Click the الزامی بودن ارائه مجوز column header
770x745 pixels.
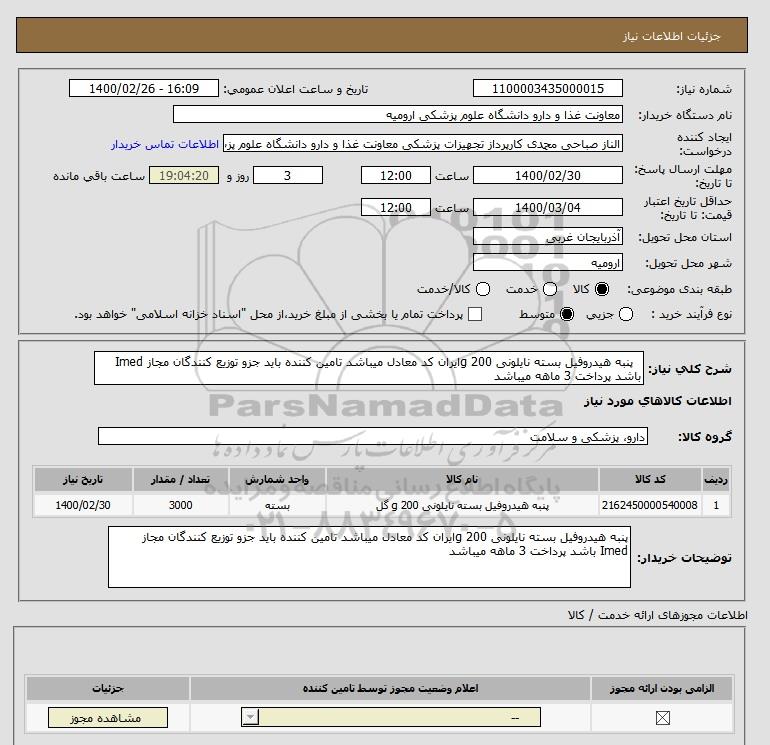[x=662, y=689]
